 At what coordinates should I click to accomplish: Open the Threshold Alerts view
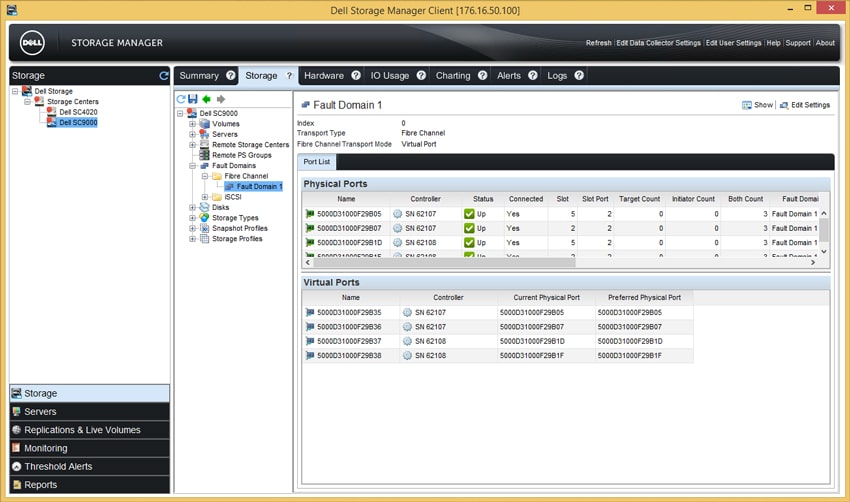coord(89,466)
